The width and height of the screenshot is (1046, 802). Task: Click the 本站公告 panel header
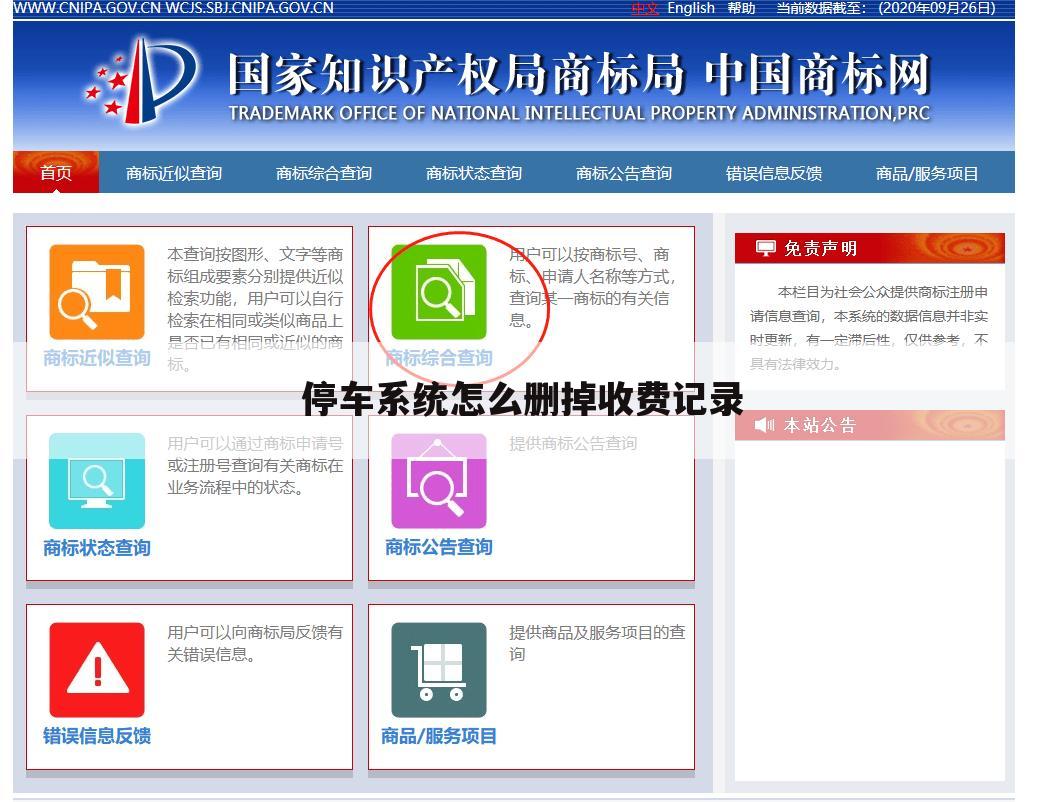pos(870,425)
